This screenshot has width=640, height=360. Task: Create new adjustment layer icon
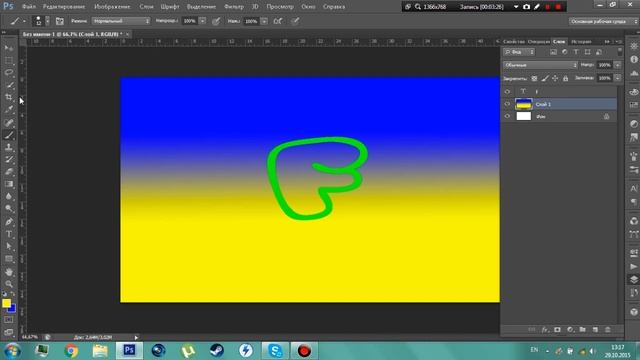(x=570, y=329)
